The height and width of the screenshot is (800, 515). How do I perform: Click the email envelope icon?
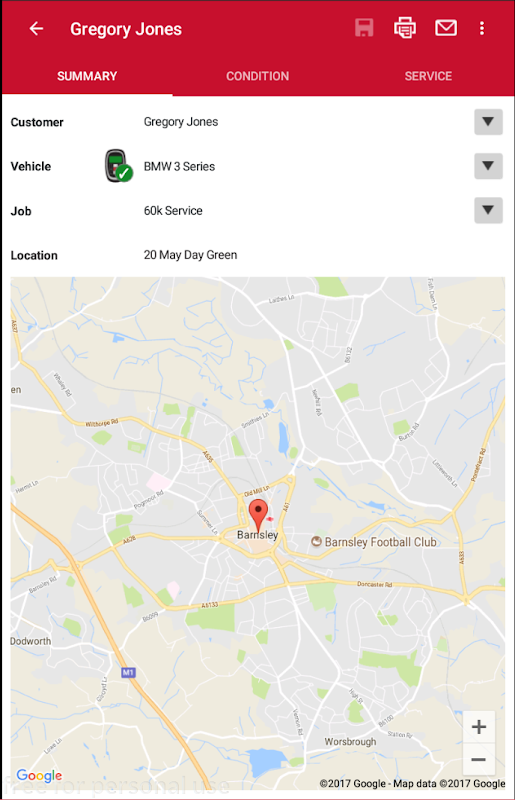(x=446, y=28)
